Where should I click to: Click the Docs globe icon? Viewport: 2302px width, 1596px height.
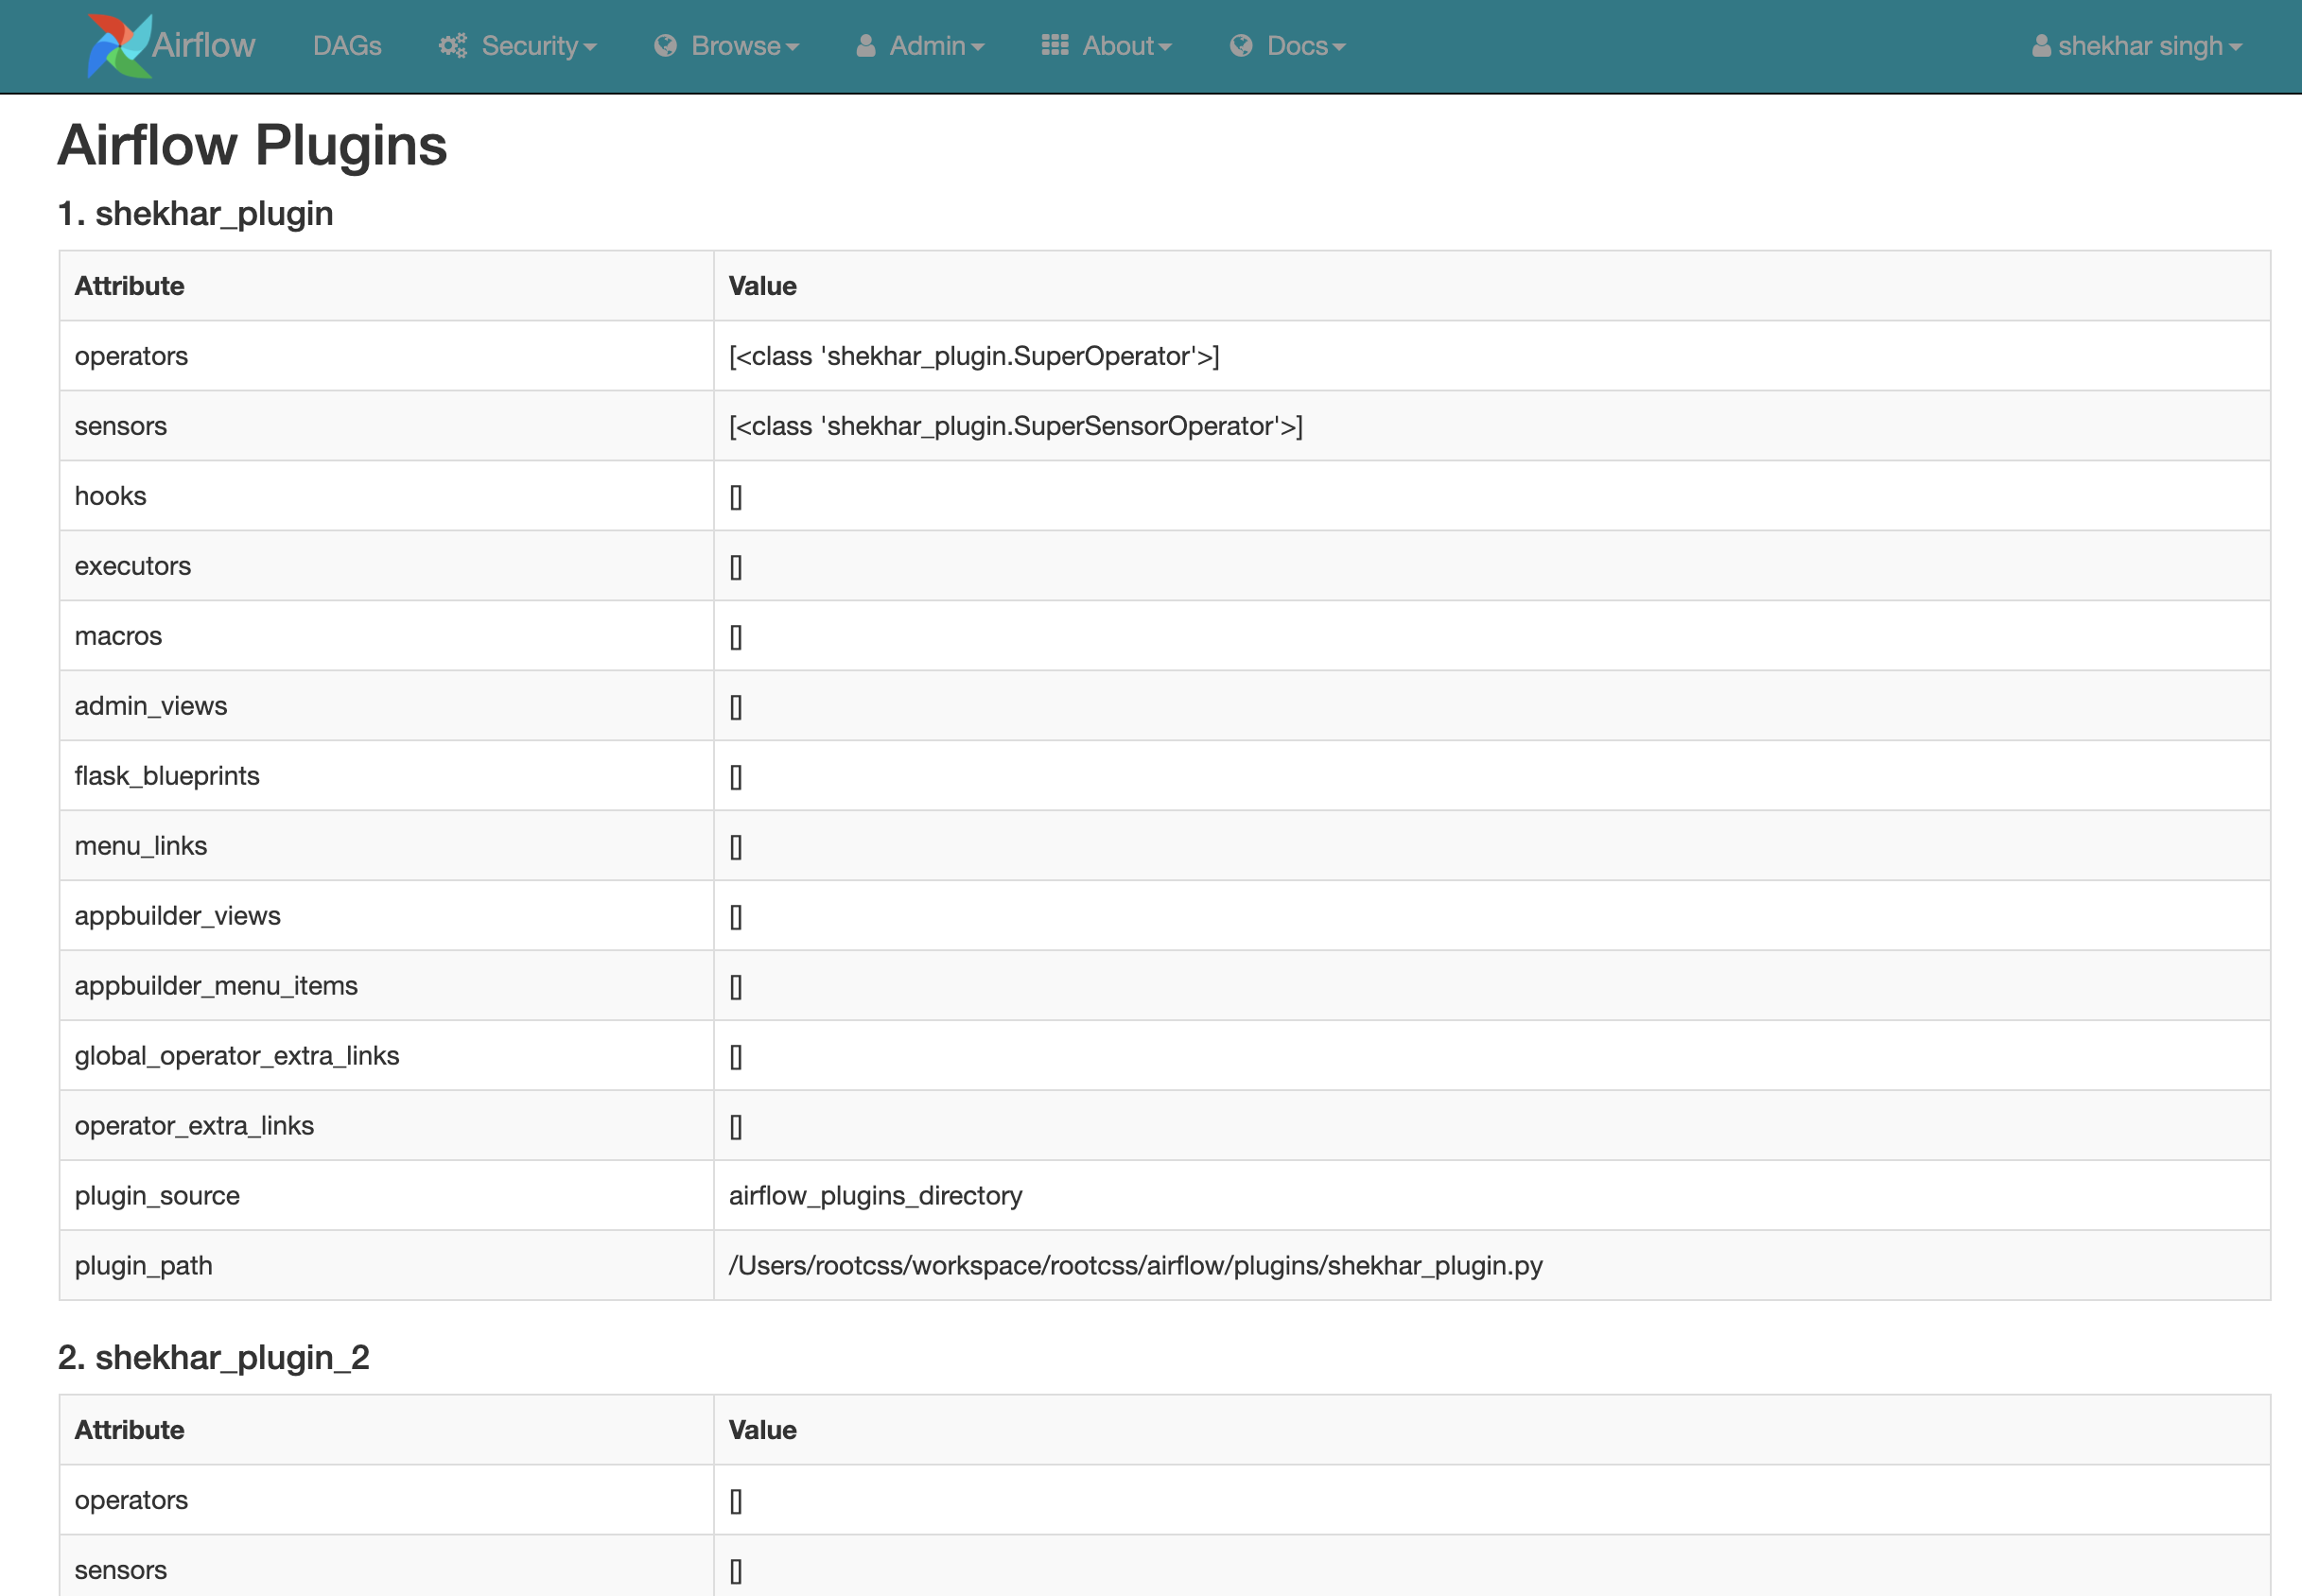click(x=1241, y=46)
